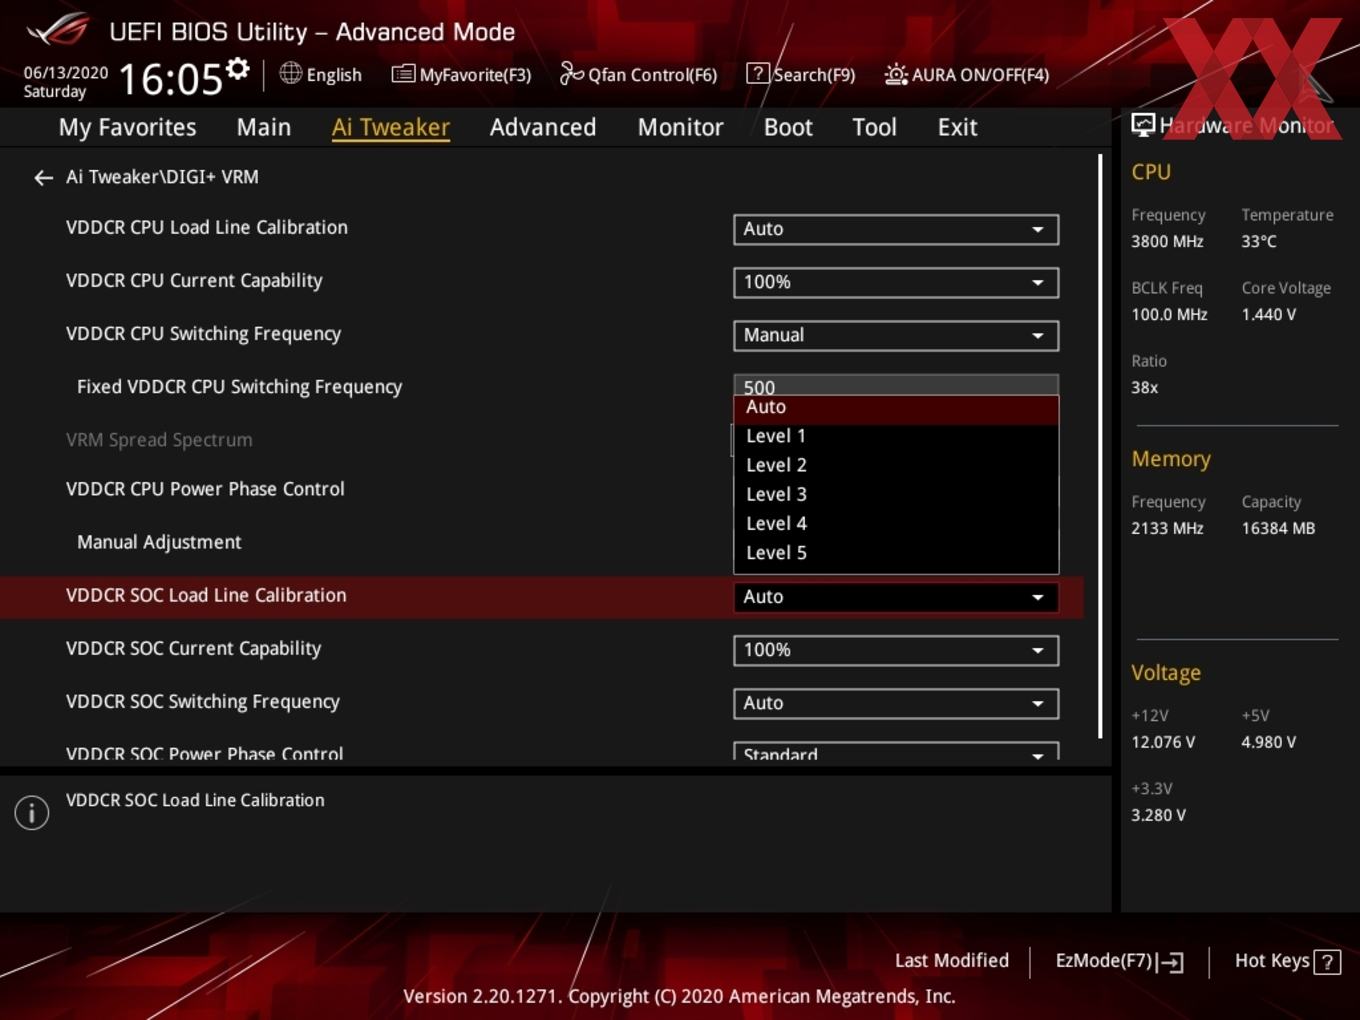Click the +12V 12.076 V reading
This screenshot has width=1360, height=1020.
[x=1162, y=742]
